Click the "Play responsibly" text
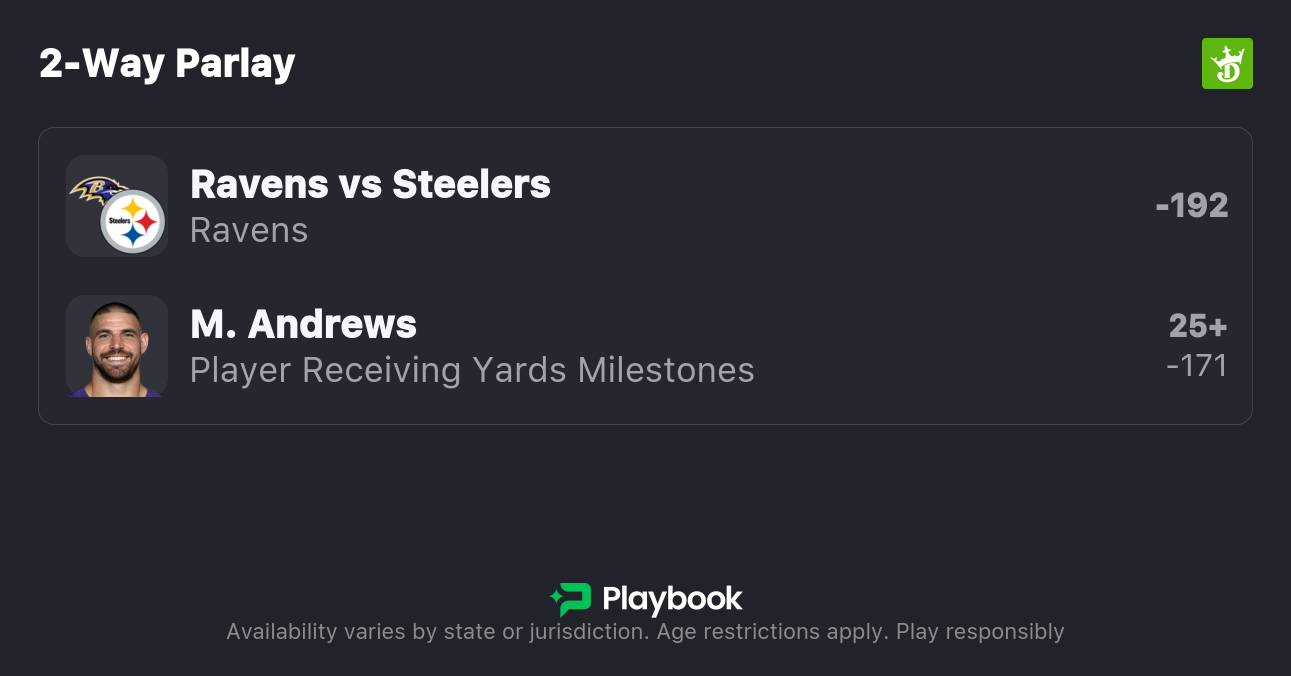1291x676 pixels. (980, 632)
